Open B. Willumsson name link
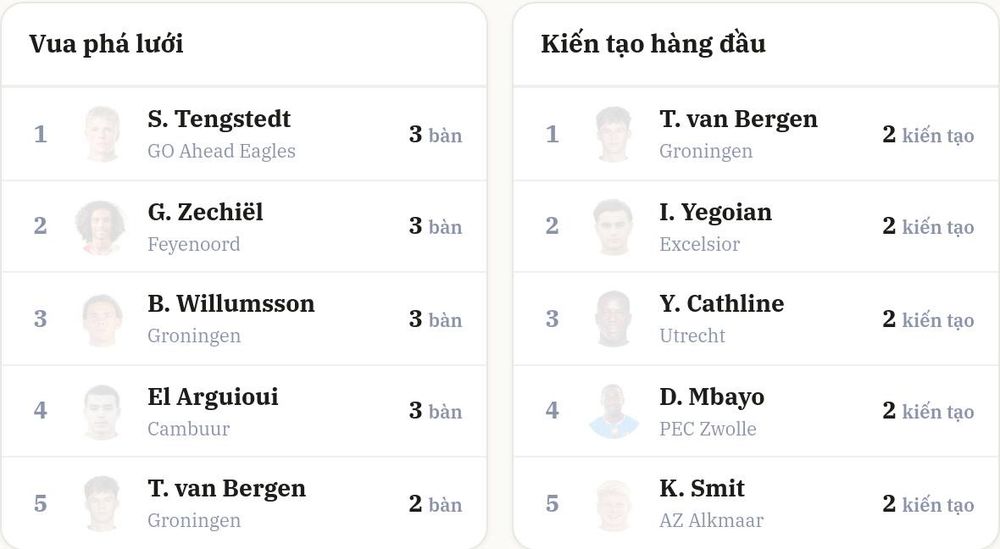The width and height of the screenshot is (1000, 549). point(231,304)
